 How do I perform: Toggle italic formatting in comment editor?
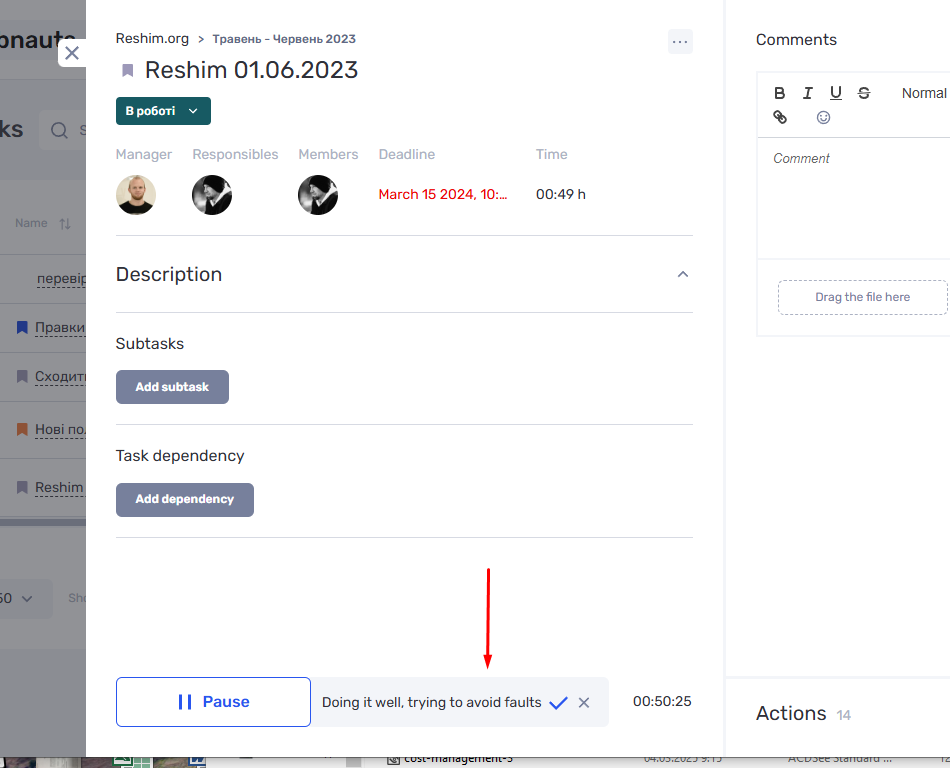[808, 93]
